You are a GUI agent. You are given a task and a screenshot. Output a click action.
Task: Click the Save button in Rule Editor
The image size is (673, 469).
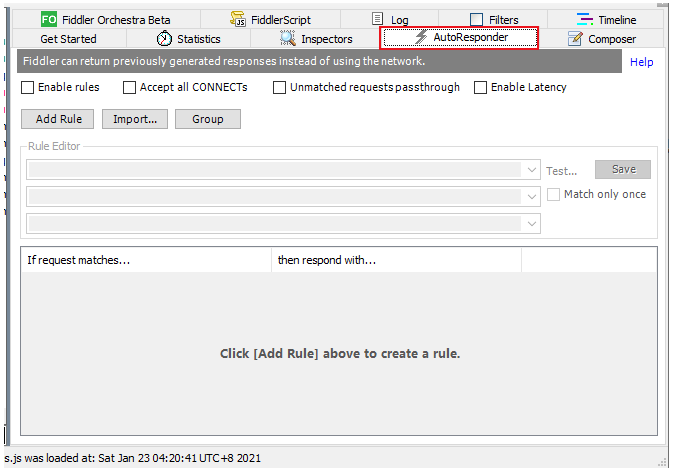point(623,169)
